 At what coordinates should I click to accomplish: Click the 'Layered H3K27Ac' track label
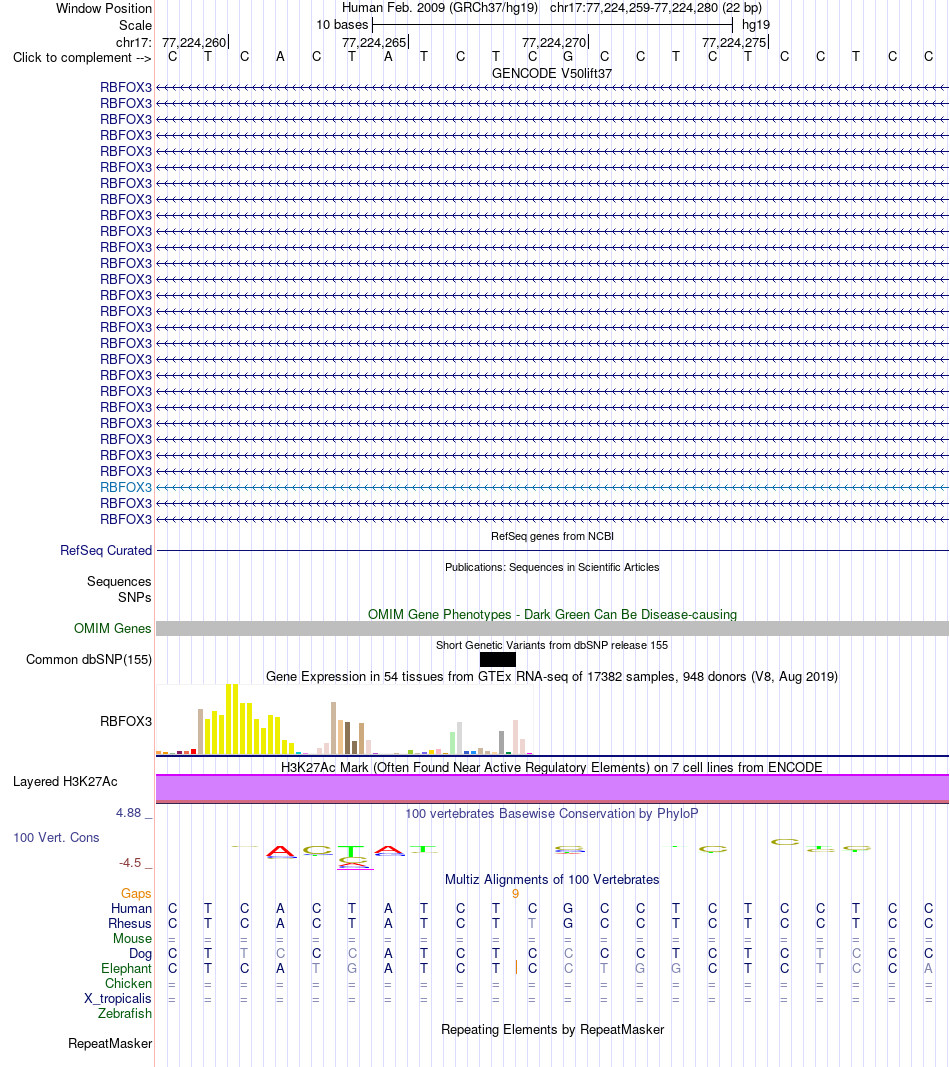pos(65,781)
